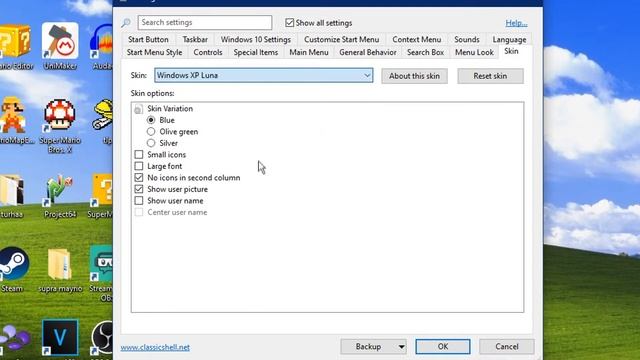Open the General Behavior tab

368,52
